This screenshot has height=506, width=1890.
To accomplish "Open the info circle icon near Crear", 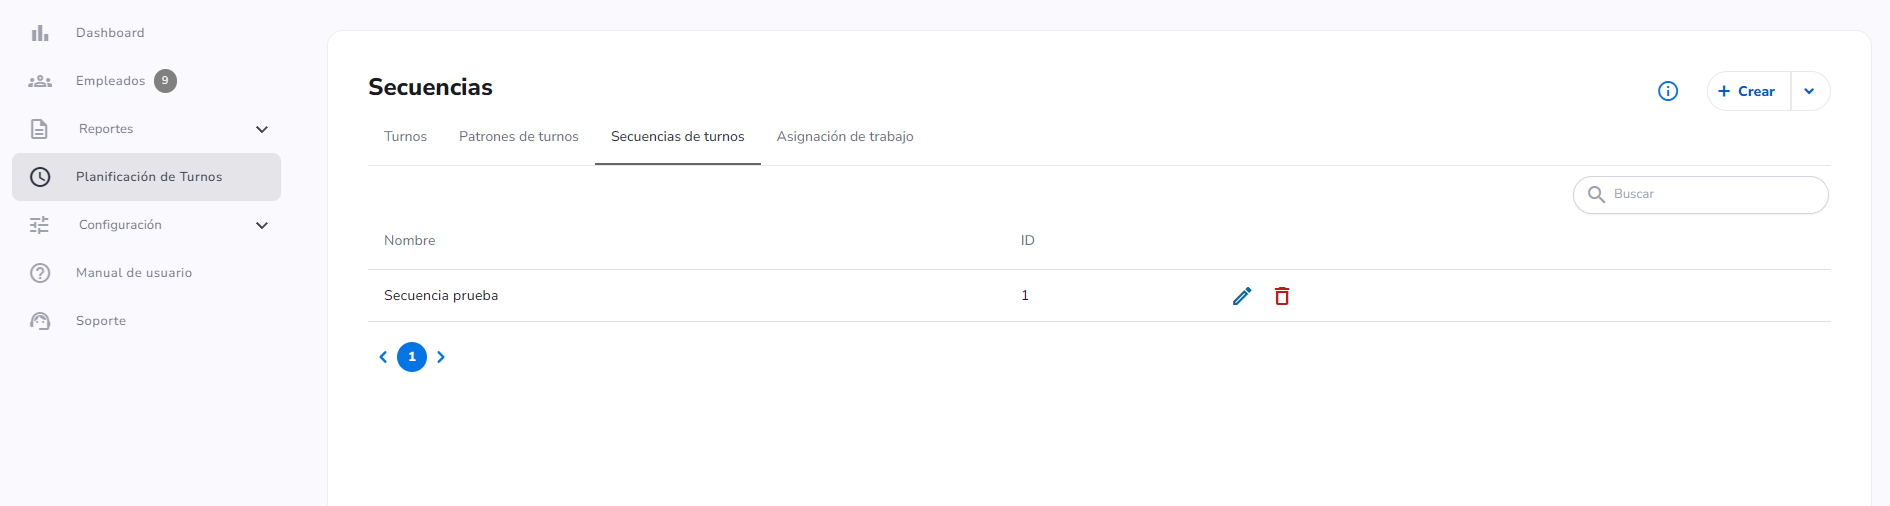I will click(x=1668, y=91).
